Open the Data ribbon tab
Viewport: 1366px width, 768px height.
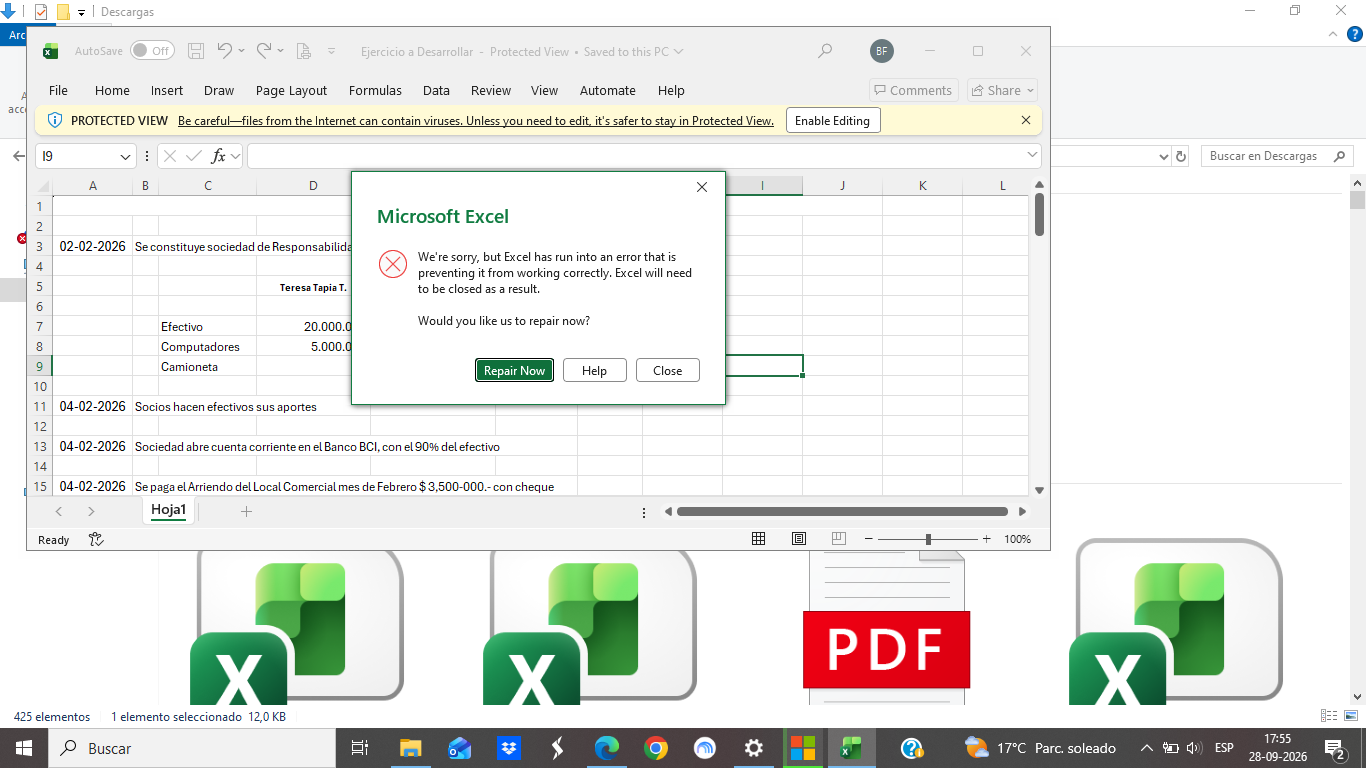pos(436,90)
